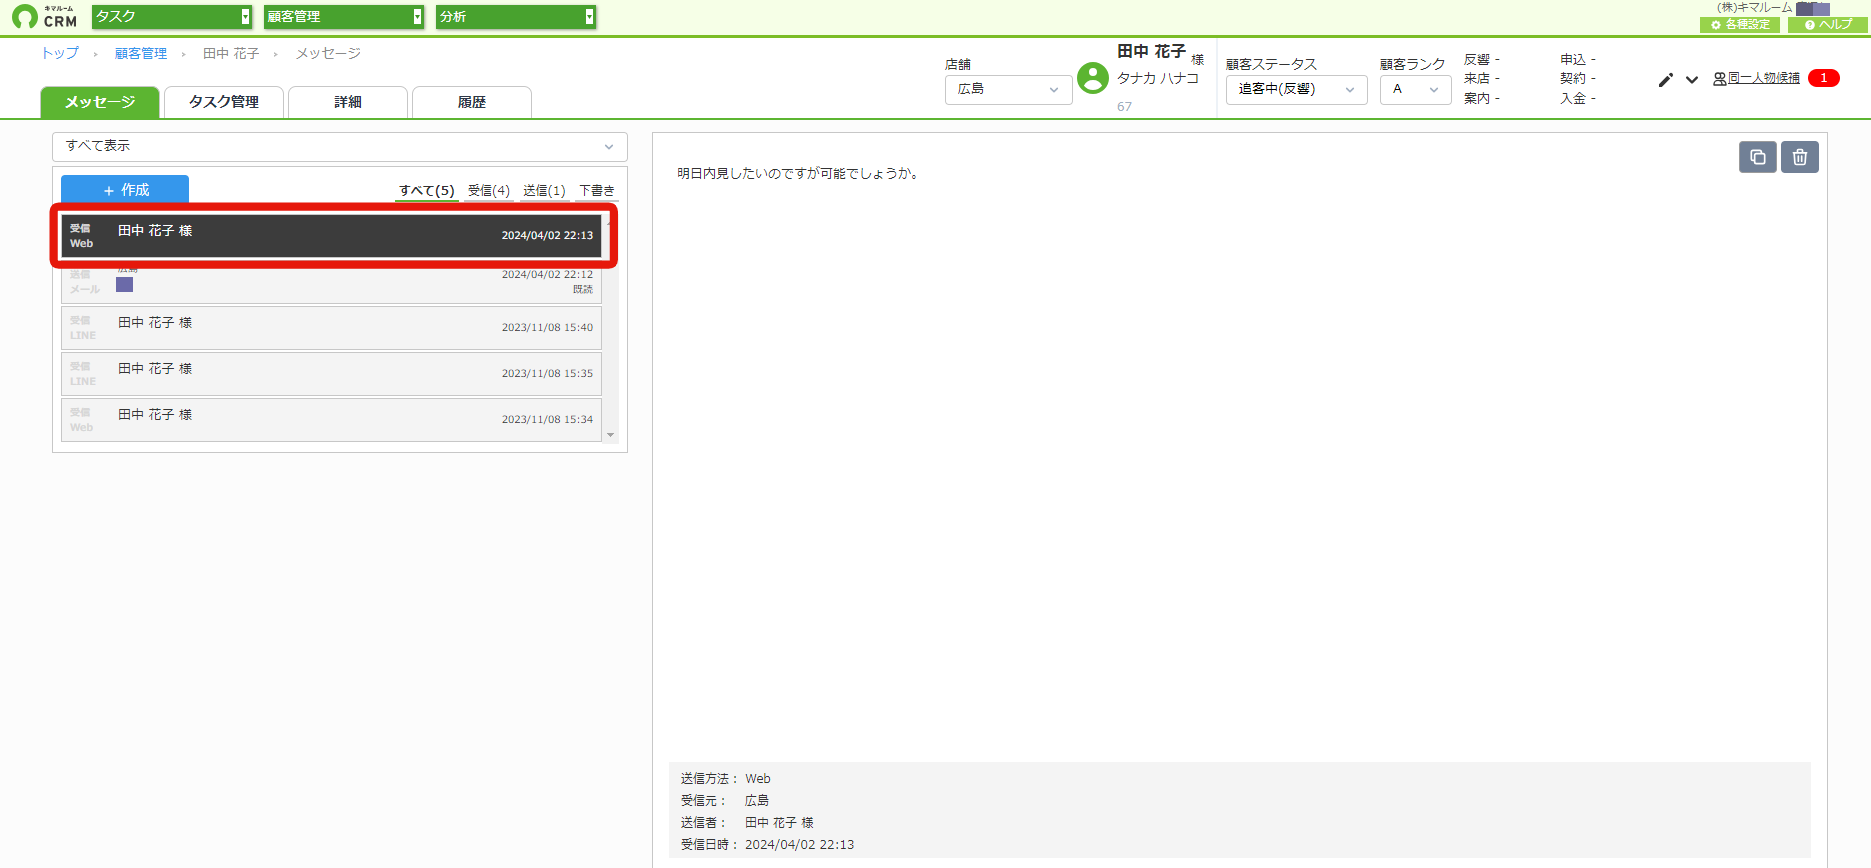Open the 顧客管理 top menu dropdown
This screenshot has height=868, width=1871.
(344, 17)
